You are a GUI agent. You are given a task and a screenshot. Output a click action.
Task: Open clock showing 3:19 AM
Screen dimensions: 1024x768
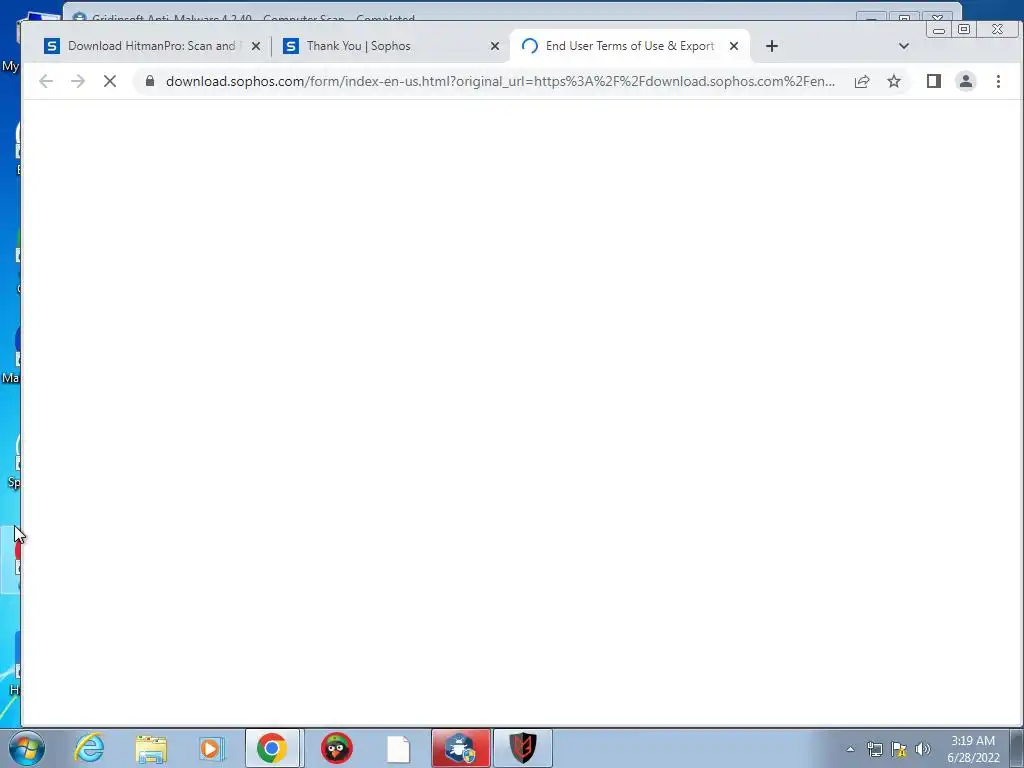(x=973, y=749)
